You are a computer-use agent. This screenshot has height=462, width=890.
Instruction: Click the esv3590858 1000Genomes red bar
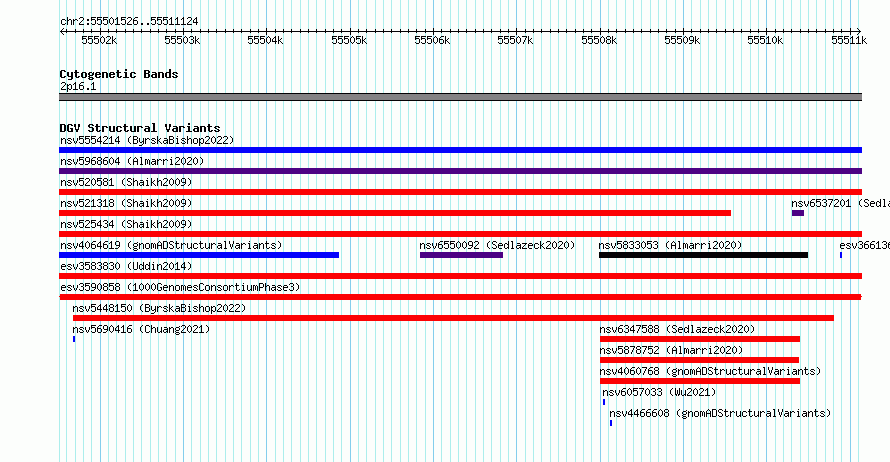pos(460,297)
